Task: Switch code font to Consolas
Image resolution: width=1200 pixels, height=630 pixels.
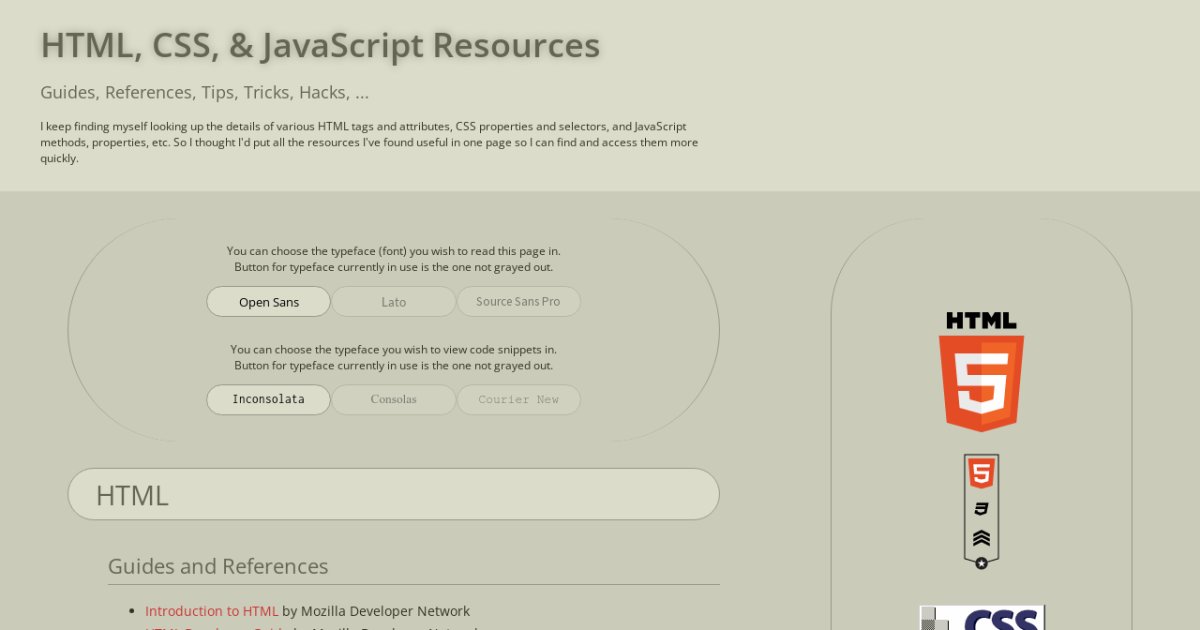Action: (x=393, y=400)
